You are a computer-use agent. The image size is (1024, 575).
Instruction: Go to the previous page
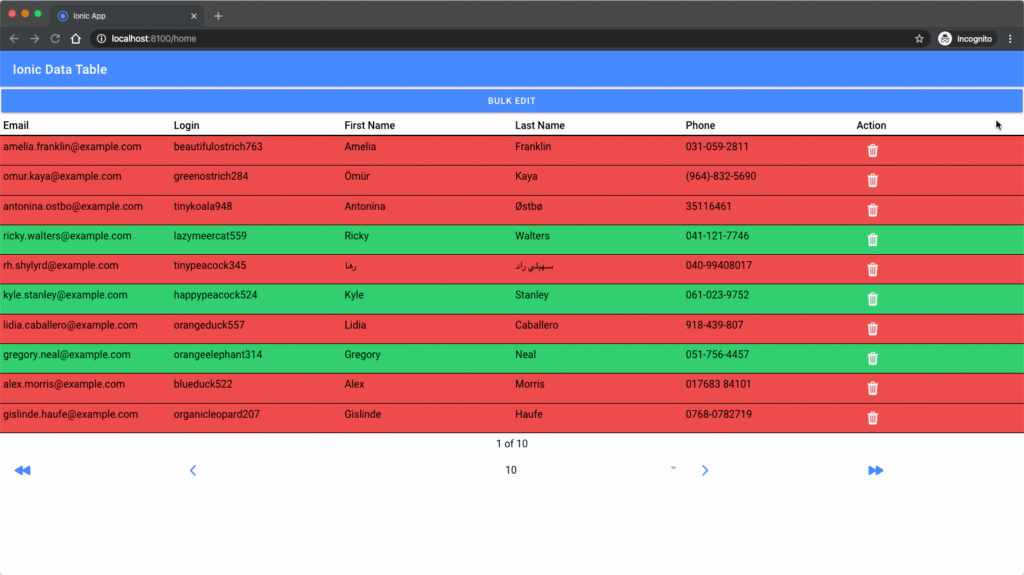(193, 471)
